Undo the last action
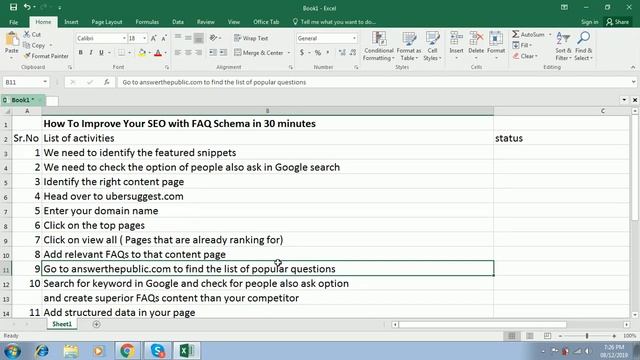Screen dimensions: 640x360 (27, 7)
